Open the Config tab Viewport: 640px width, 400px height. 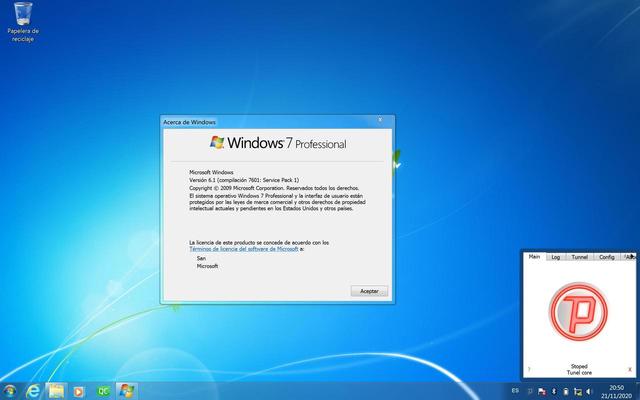[x=607, y=257]
